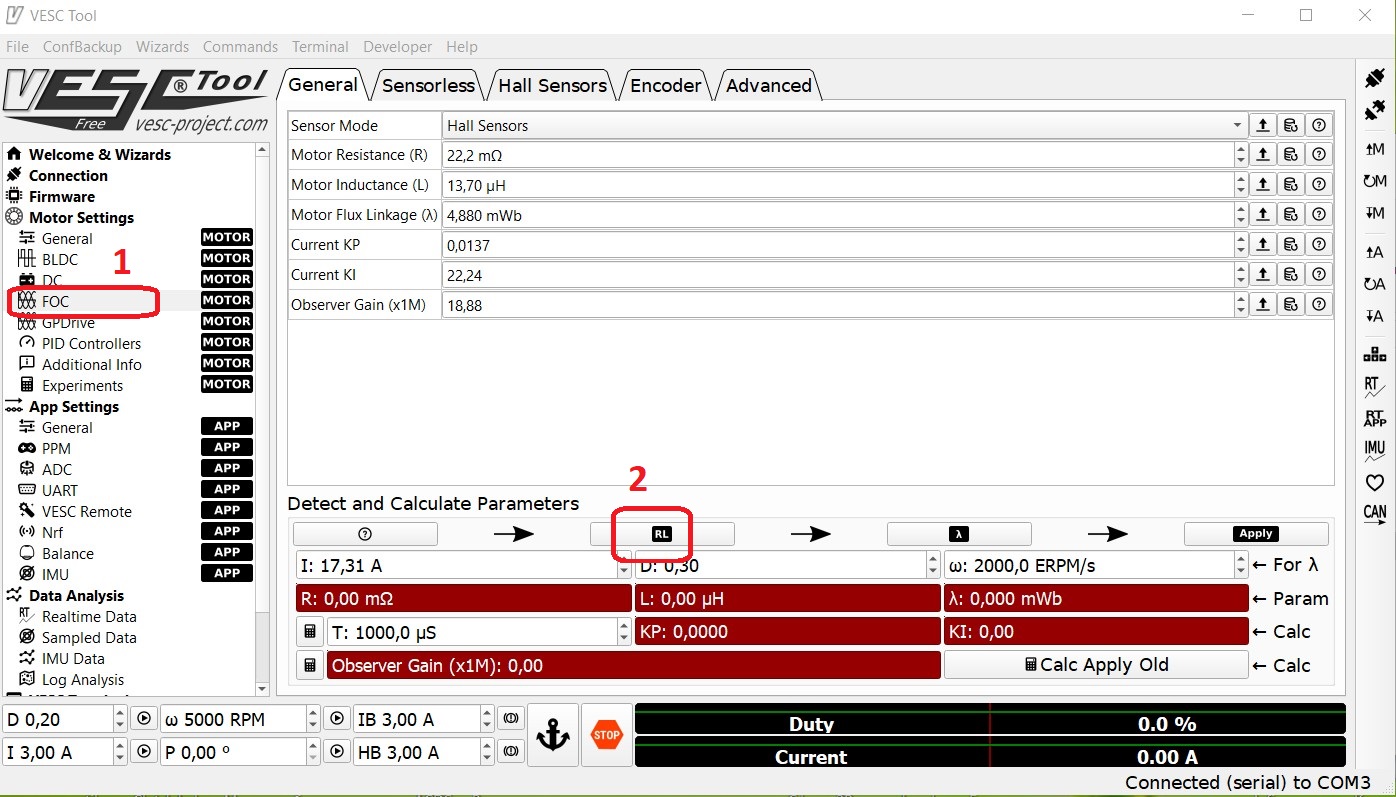
Task: Click help icon for Motor Resistance row
Action: coord(1319,155)
